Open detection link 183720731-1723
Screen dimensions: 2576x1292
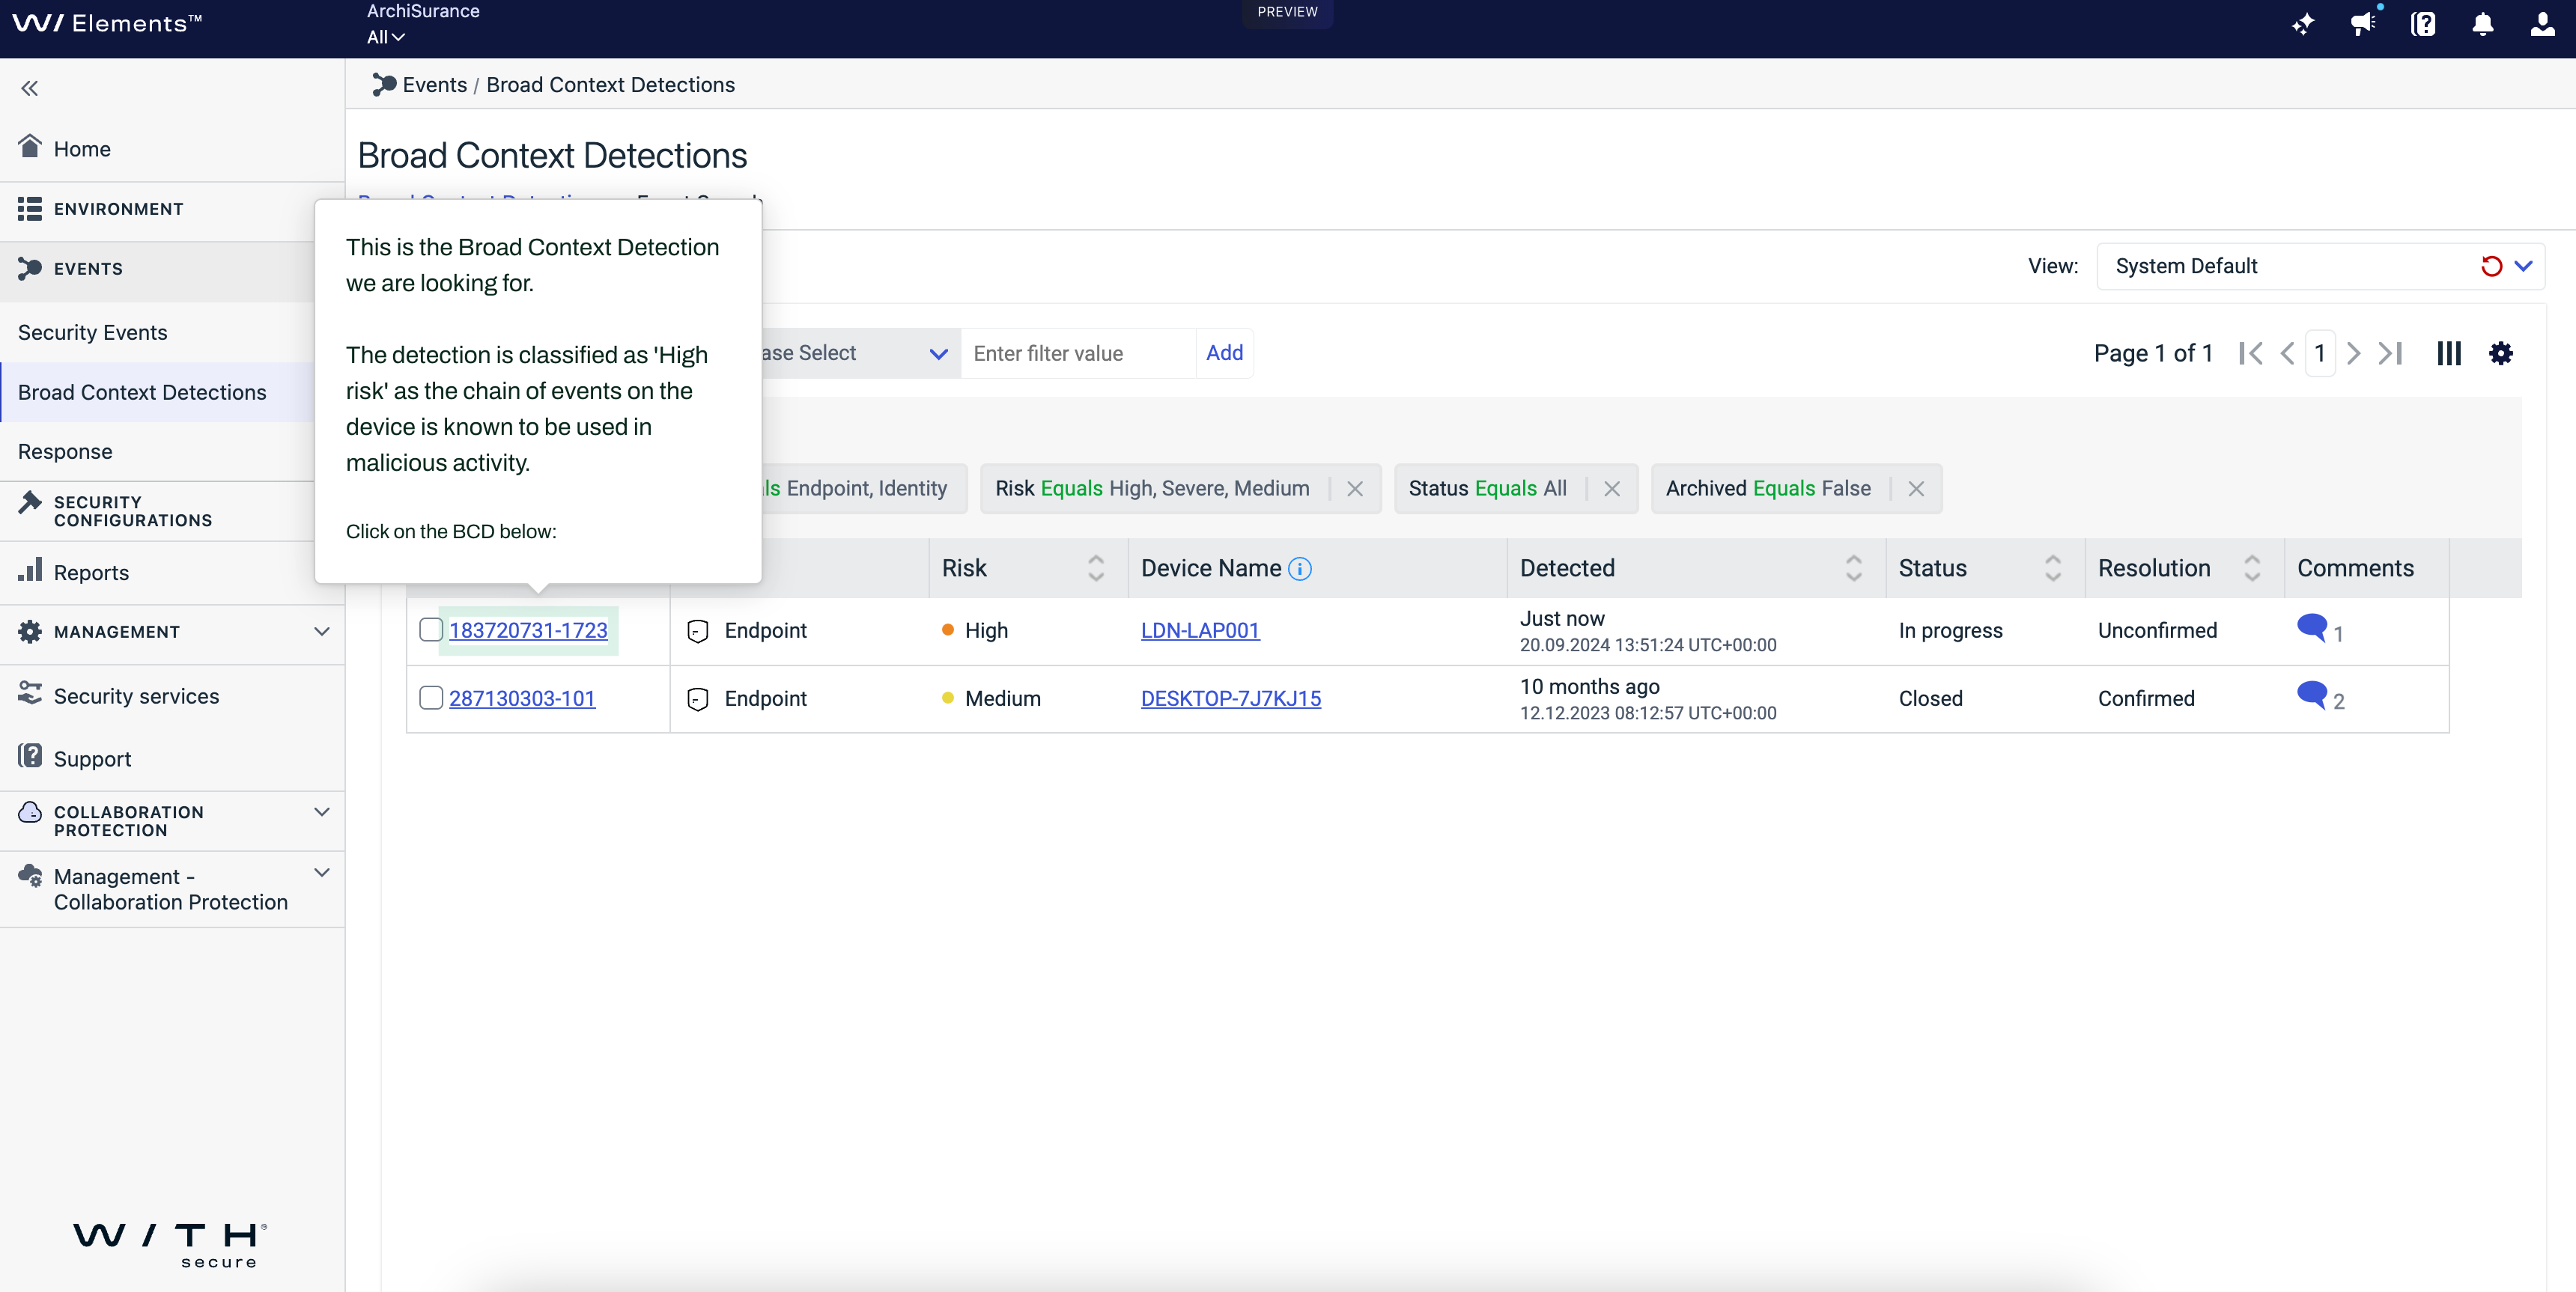pyautogui.click(x=528, y=630)
